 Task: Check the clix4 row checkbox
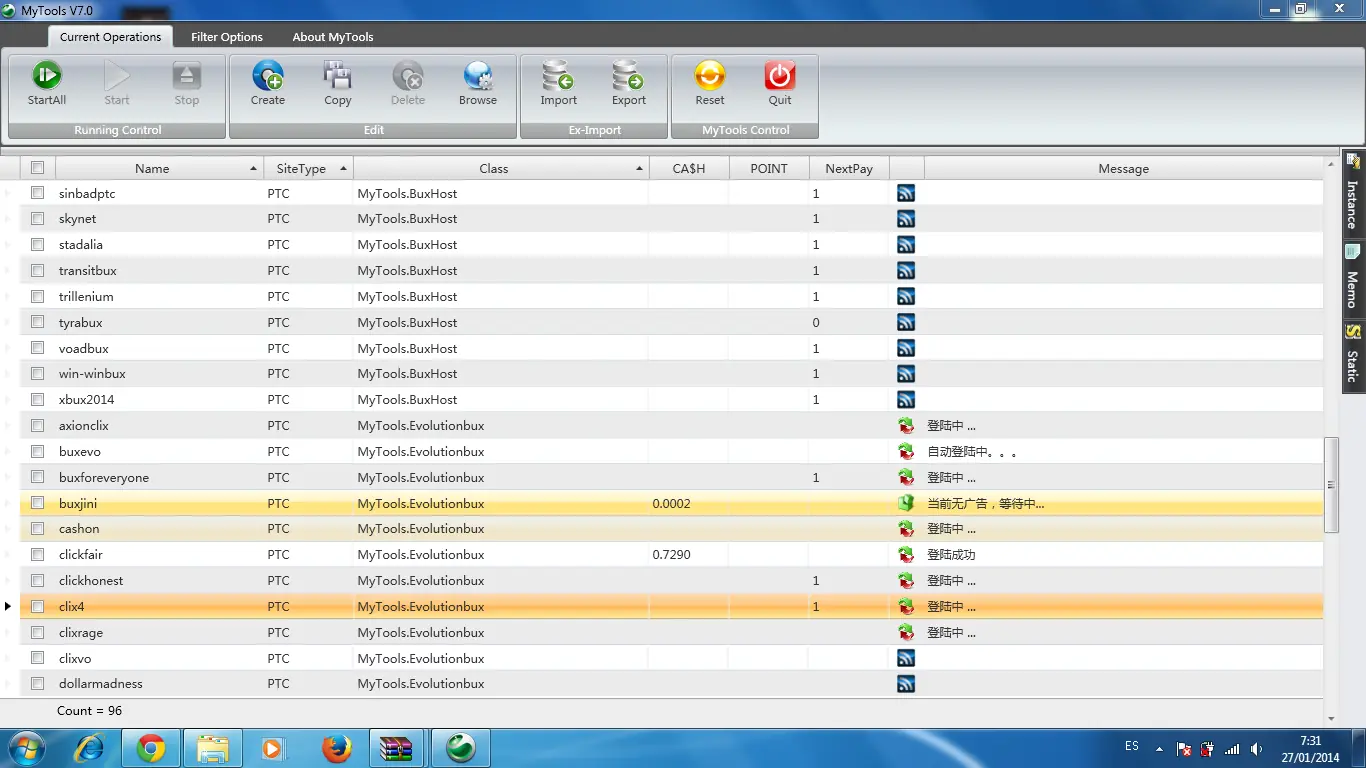click(37, 606)
